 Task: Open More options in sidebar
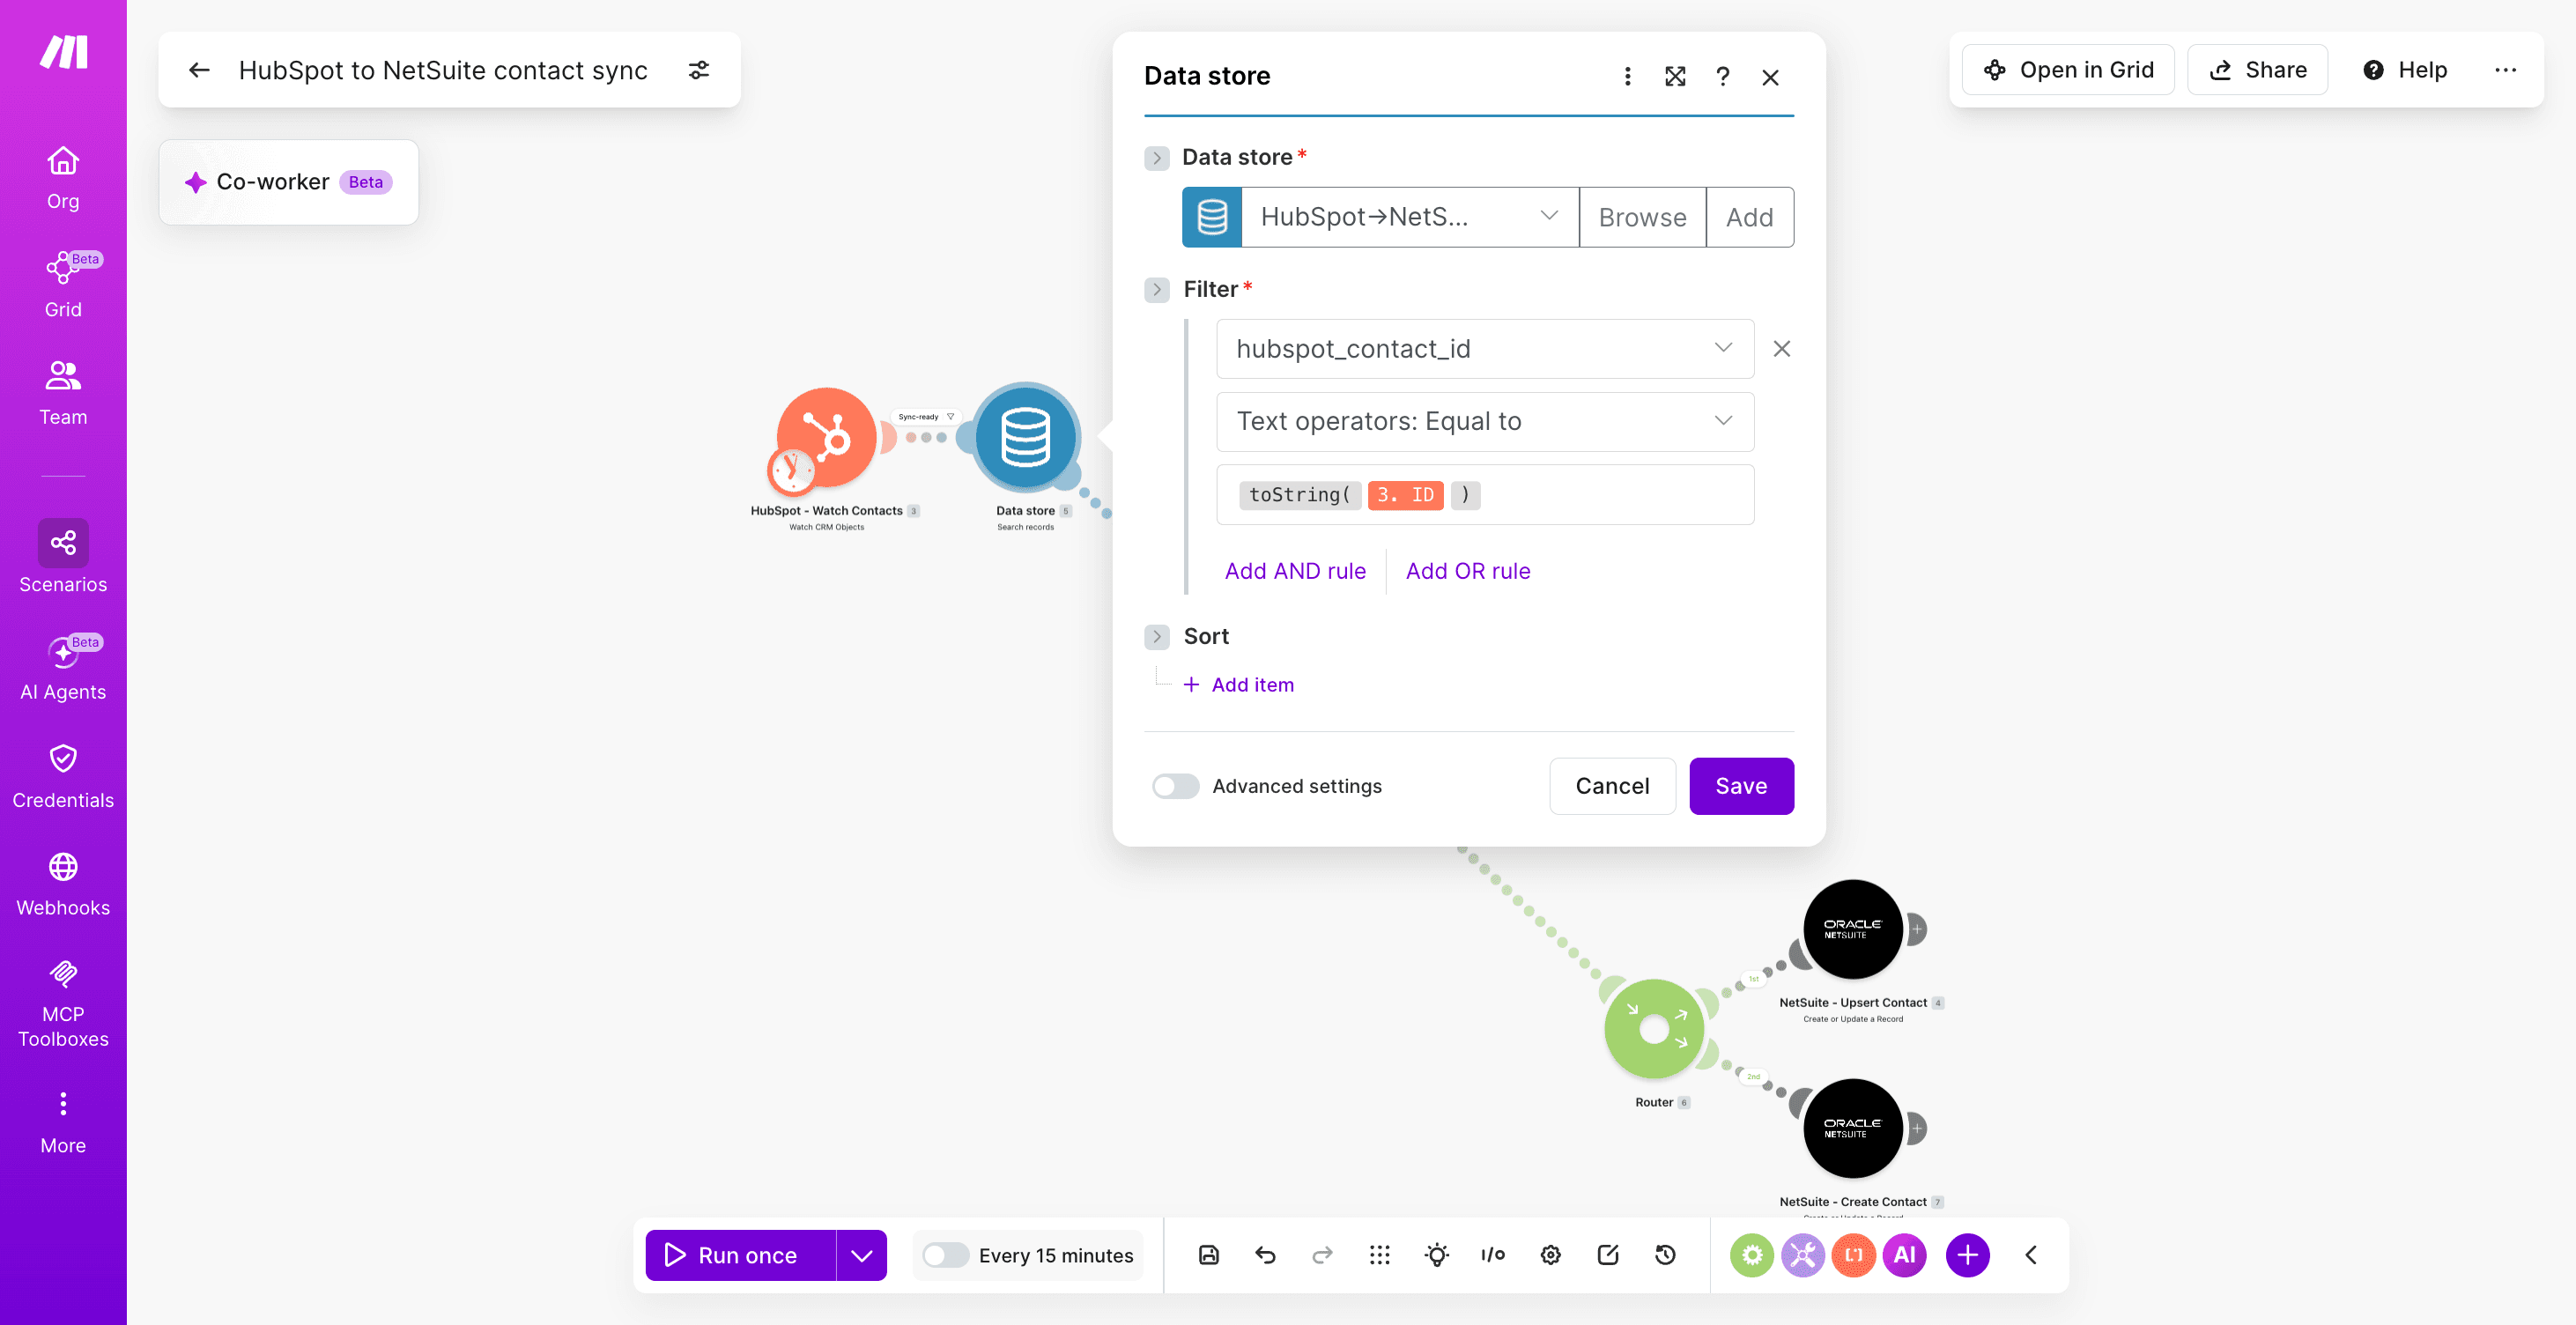pyautogui.click(x=63, y=1122)
